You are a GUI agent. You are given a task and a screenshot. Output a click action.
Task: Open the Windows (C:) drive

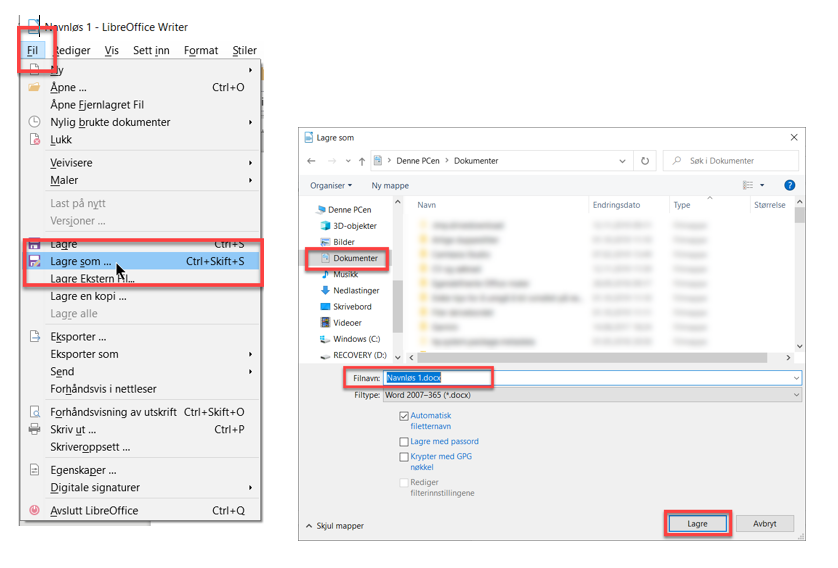click(356, 339)
